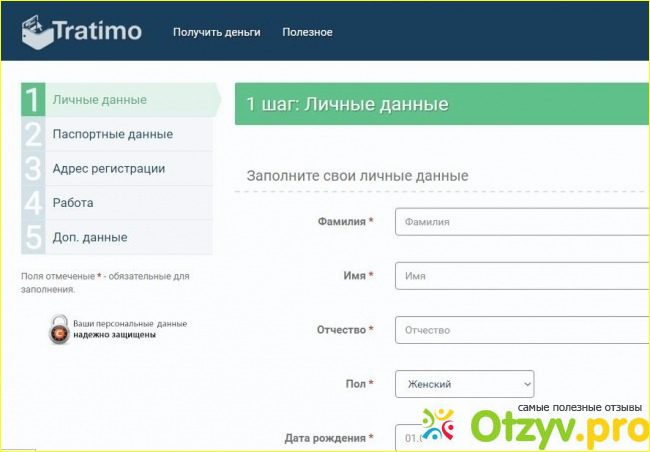Click the step number 3 icon
The image size is (650, 452).
point(33,169)
